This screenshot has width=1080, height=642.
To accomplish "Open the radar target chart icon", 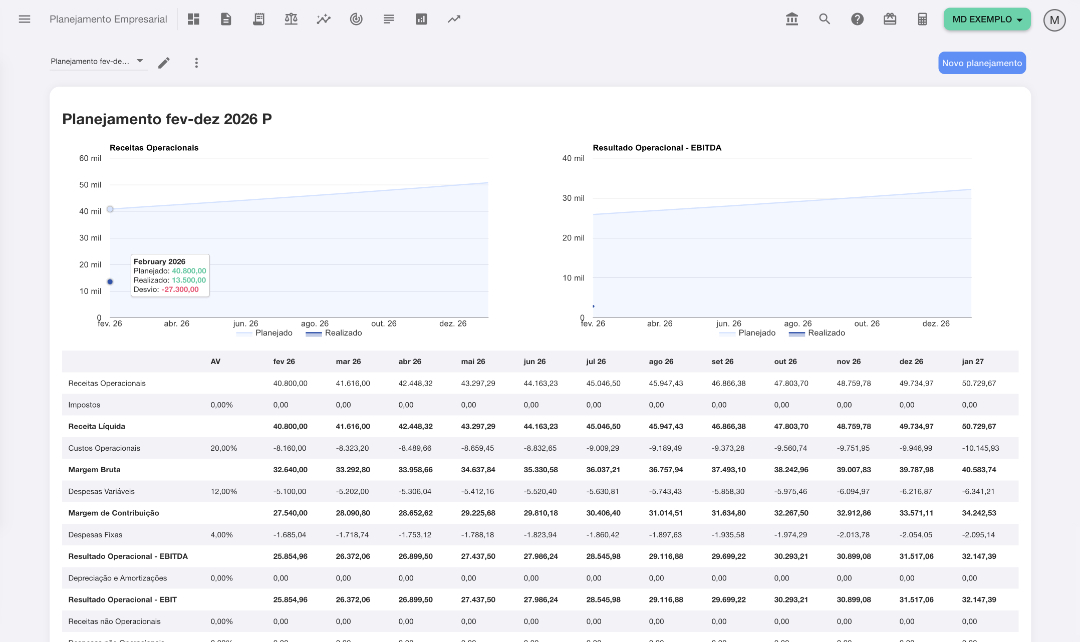I will click(x=356, y=19).
